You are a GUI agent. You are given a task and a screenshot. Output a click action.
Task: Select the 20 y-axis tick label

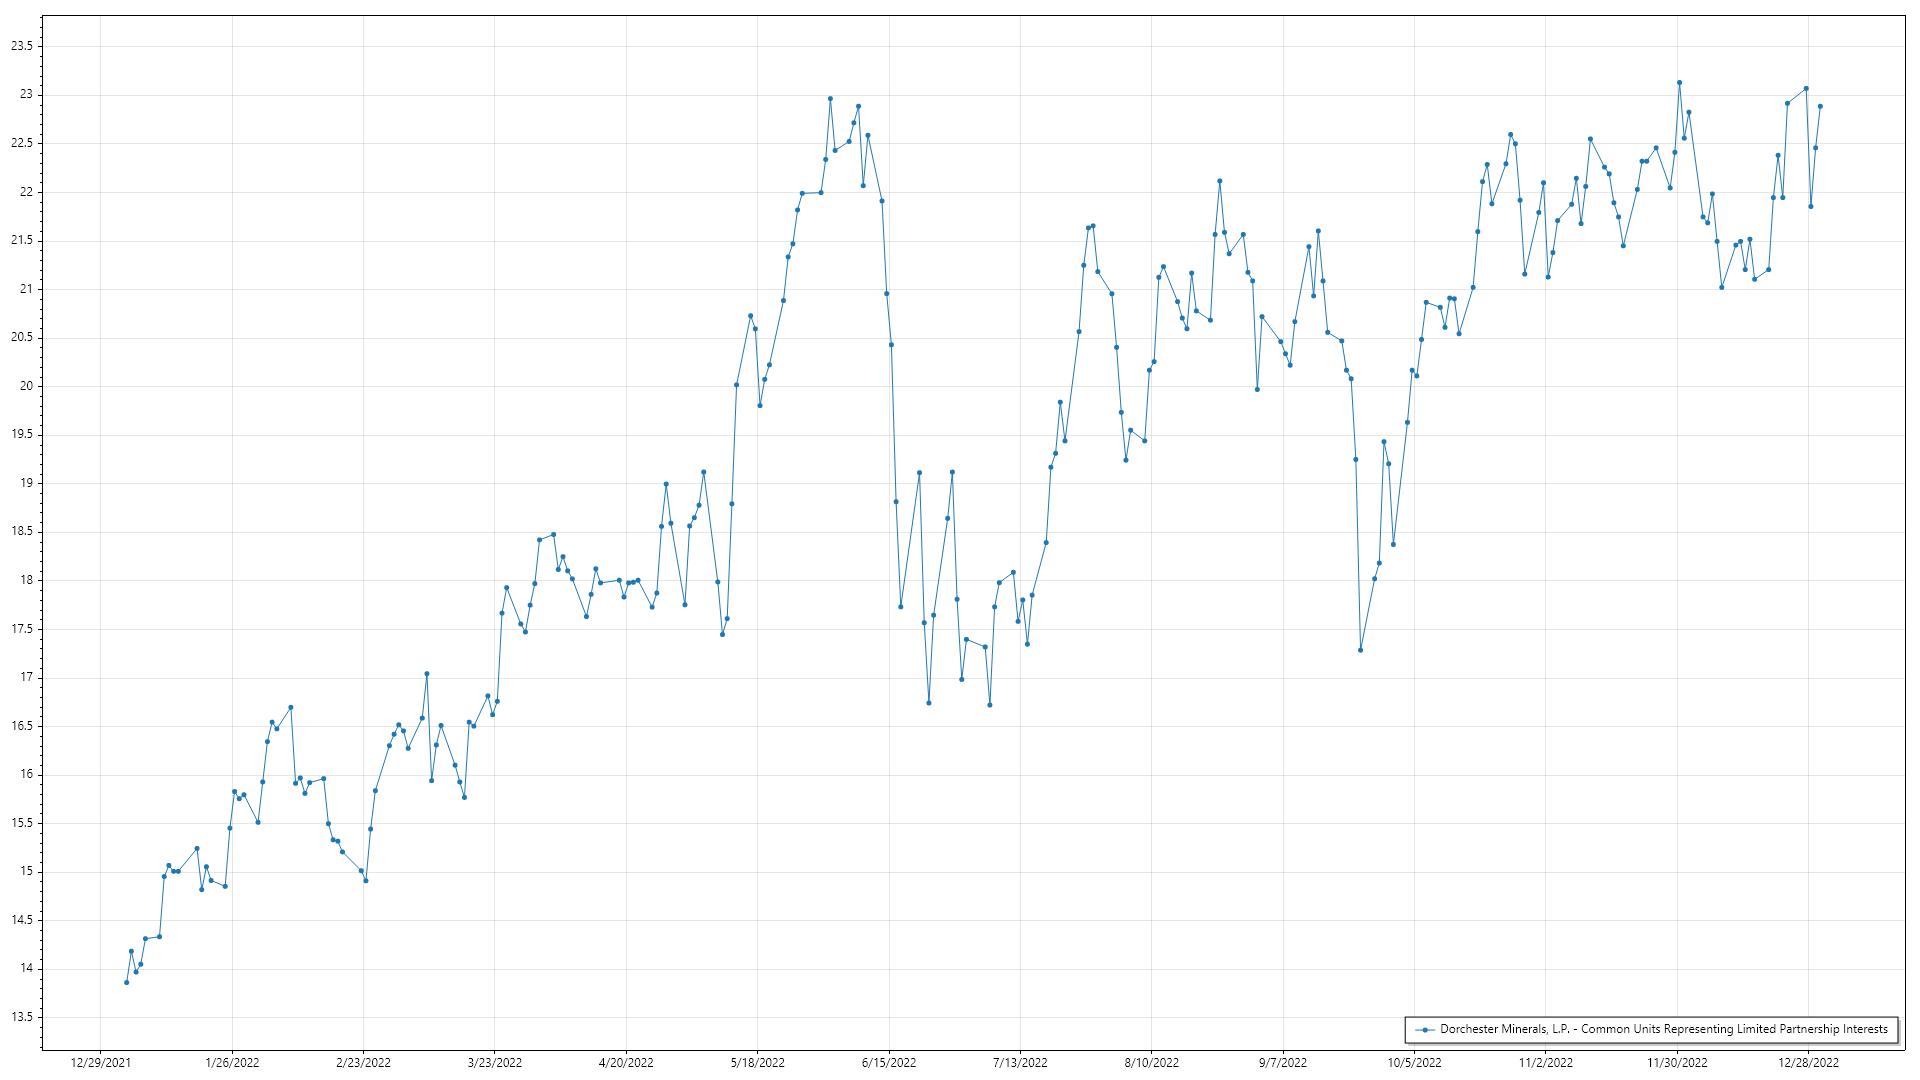tap(26, 386)
